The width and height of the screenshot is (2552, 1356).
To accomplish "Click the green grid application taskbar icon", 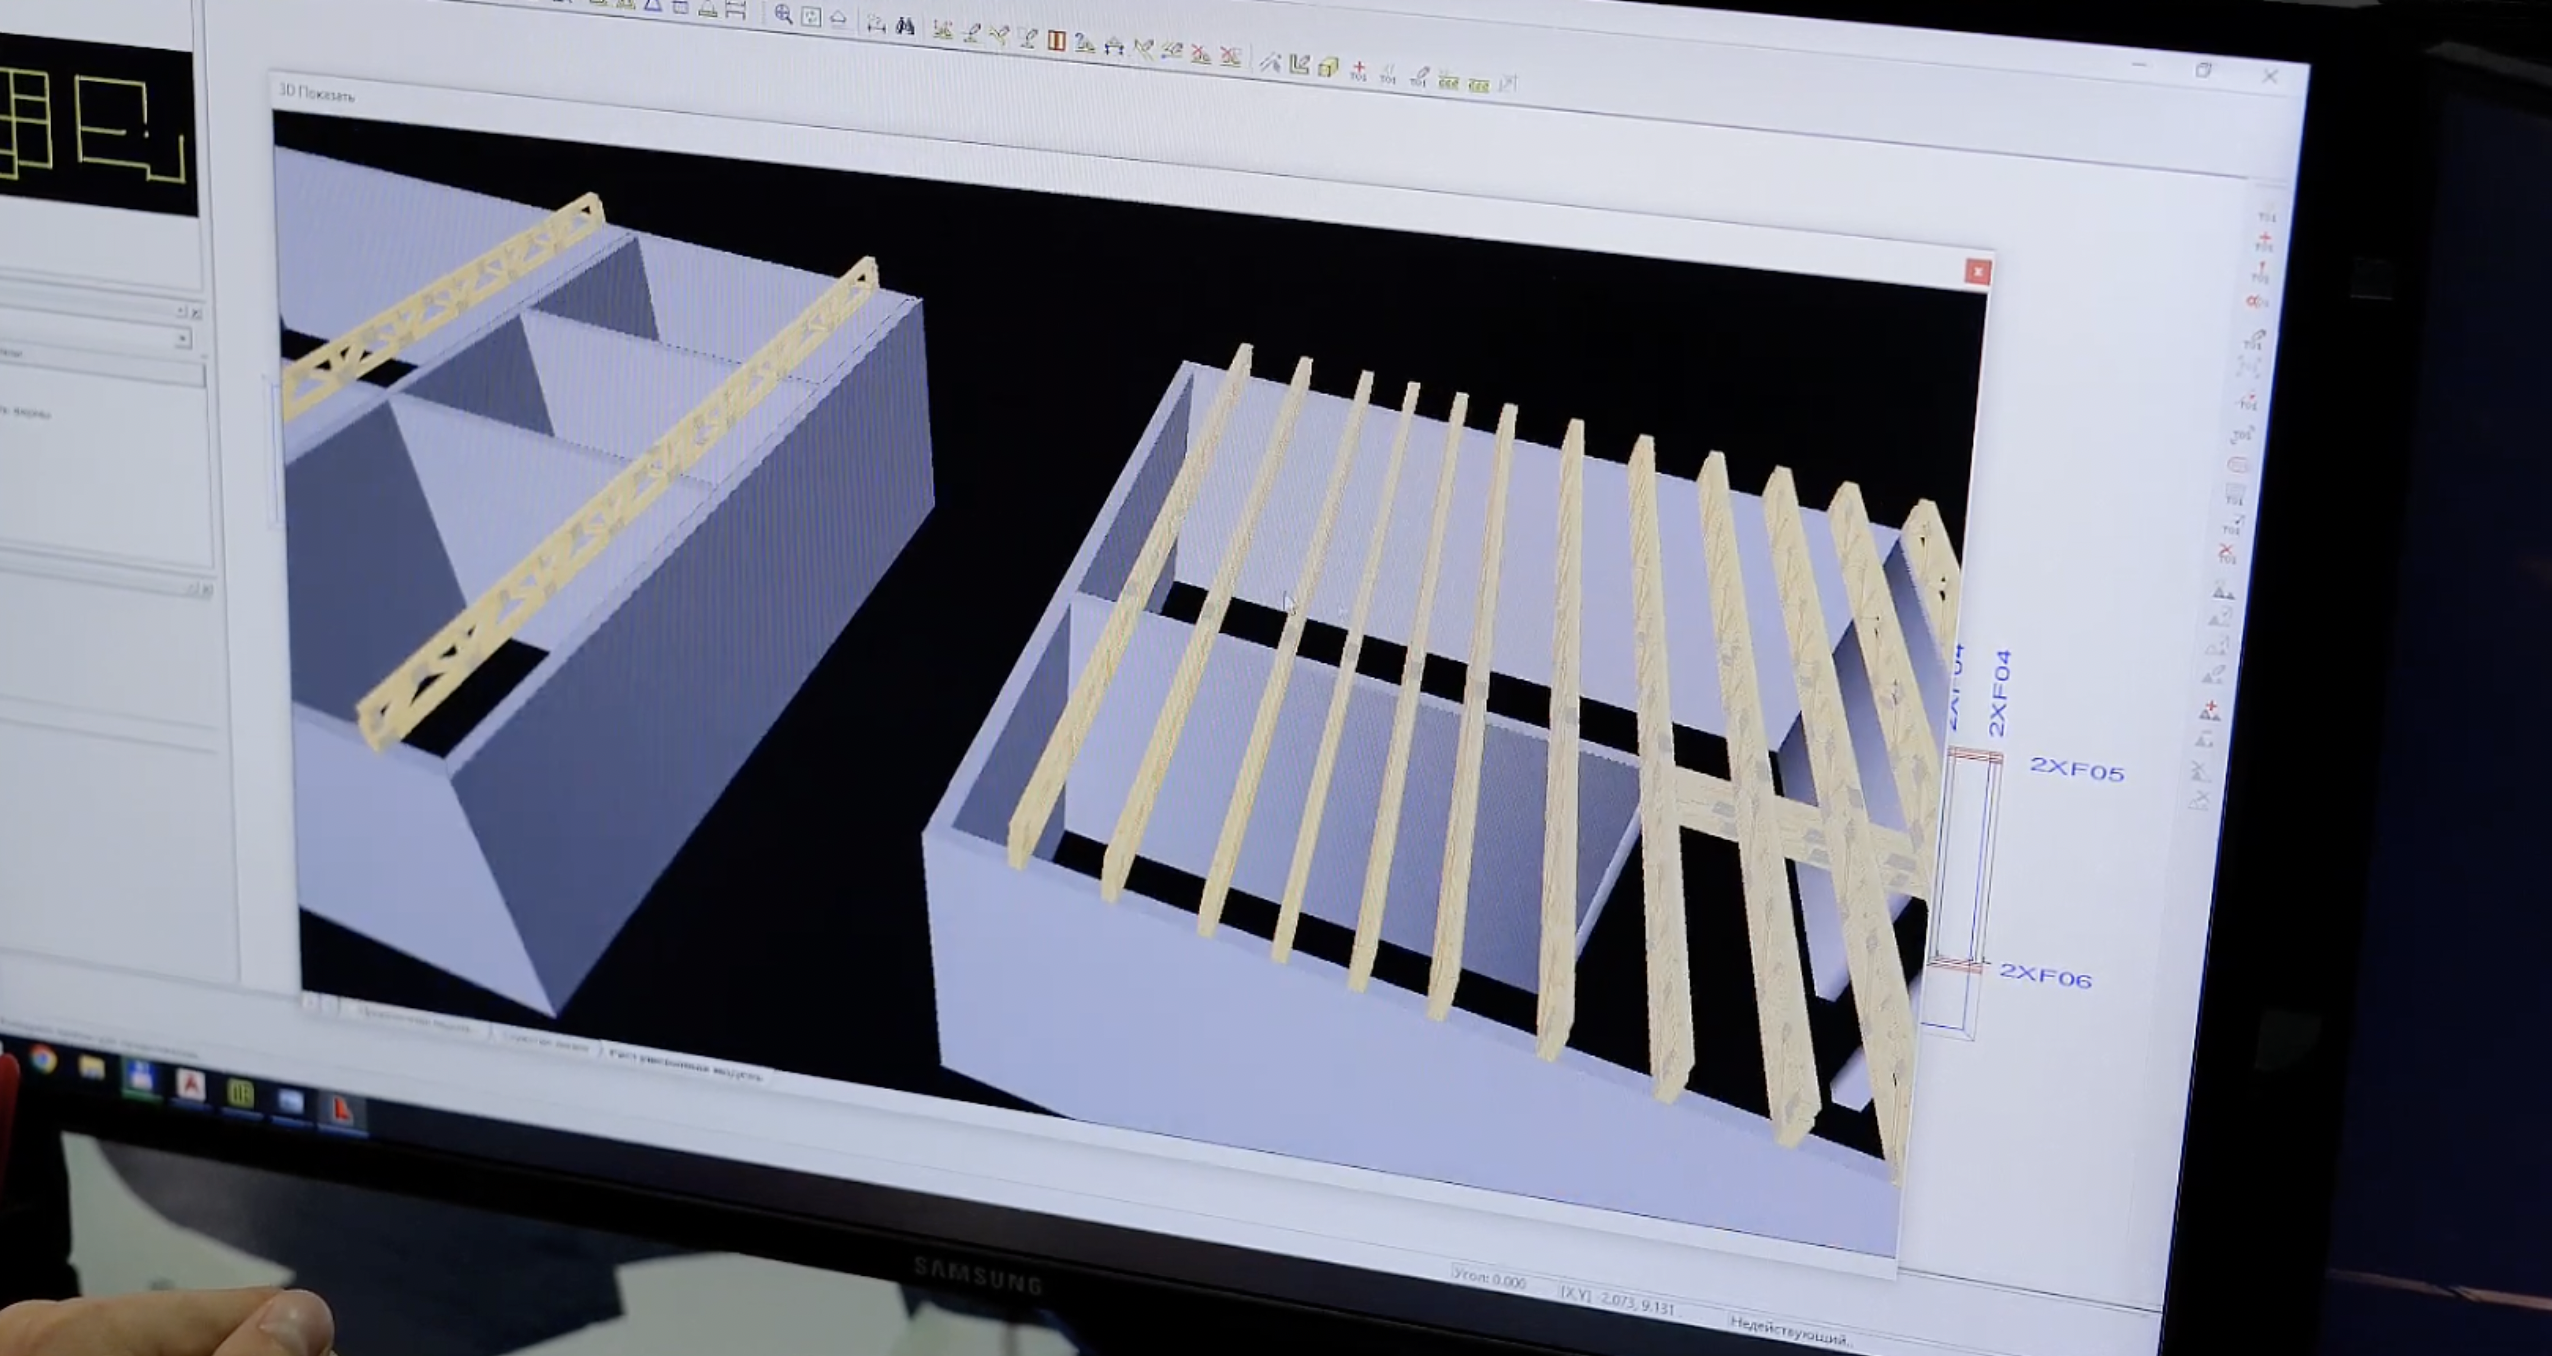I will point(240,1094).
